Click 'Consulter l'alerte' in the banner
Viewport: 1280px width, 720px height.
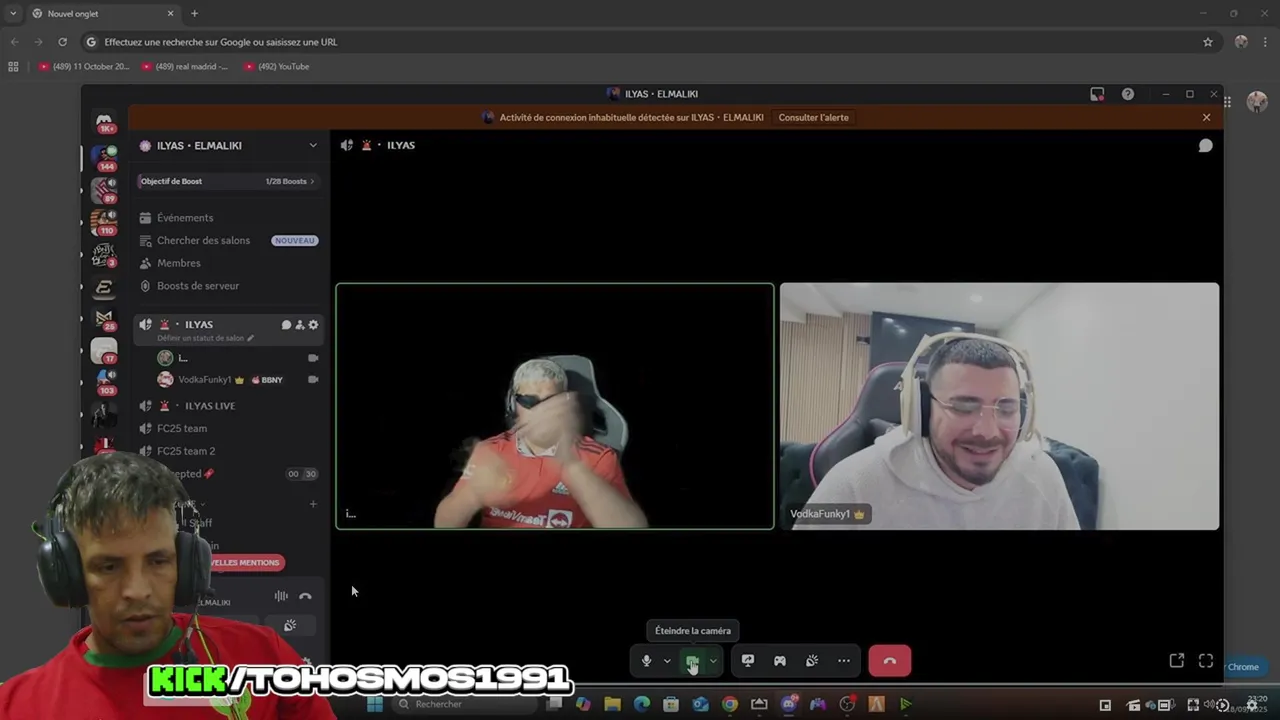(x=813, y=117)
